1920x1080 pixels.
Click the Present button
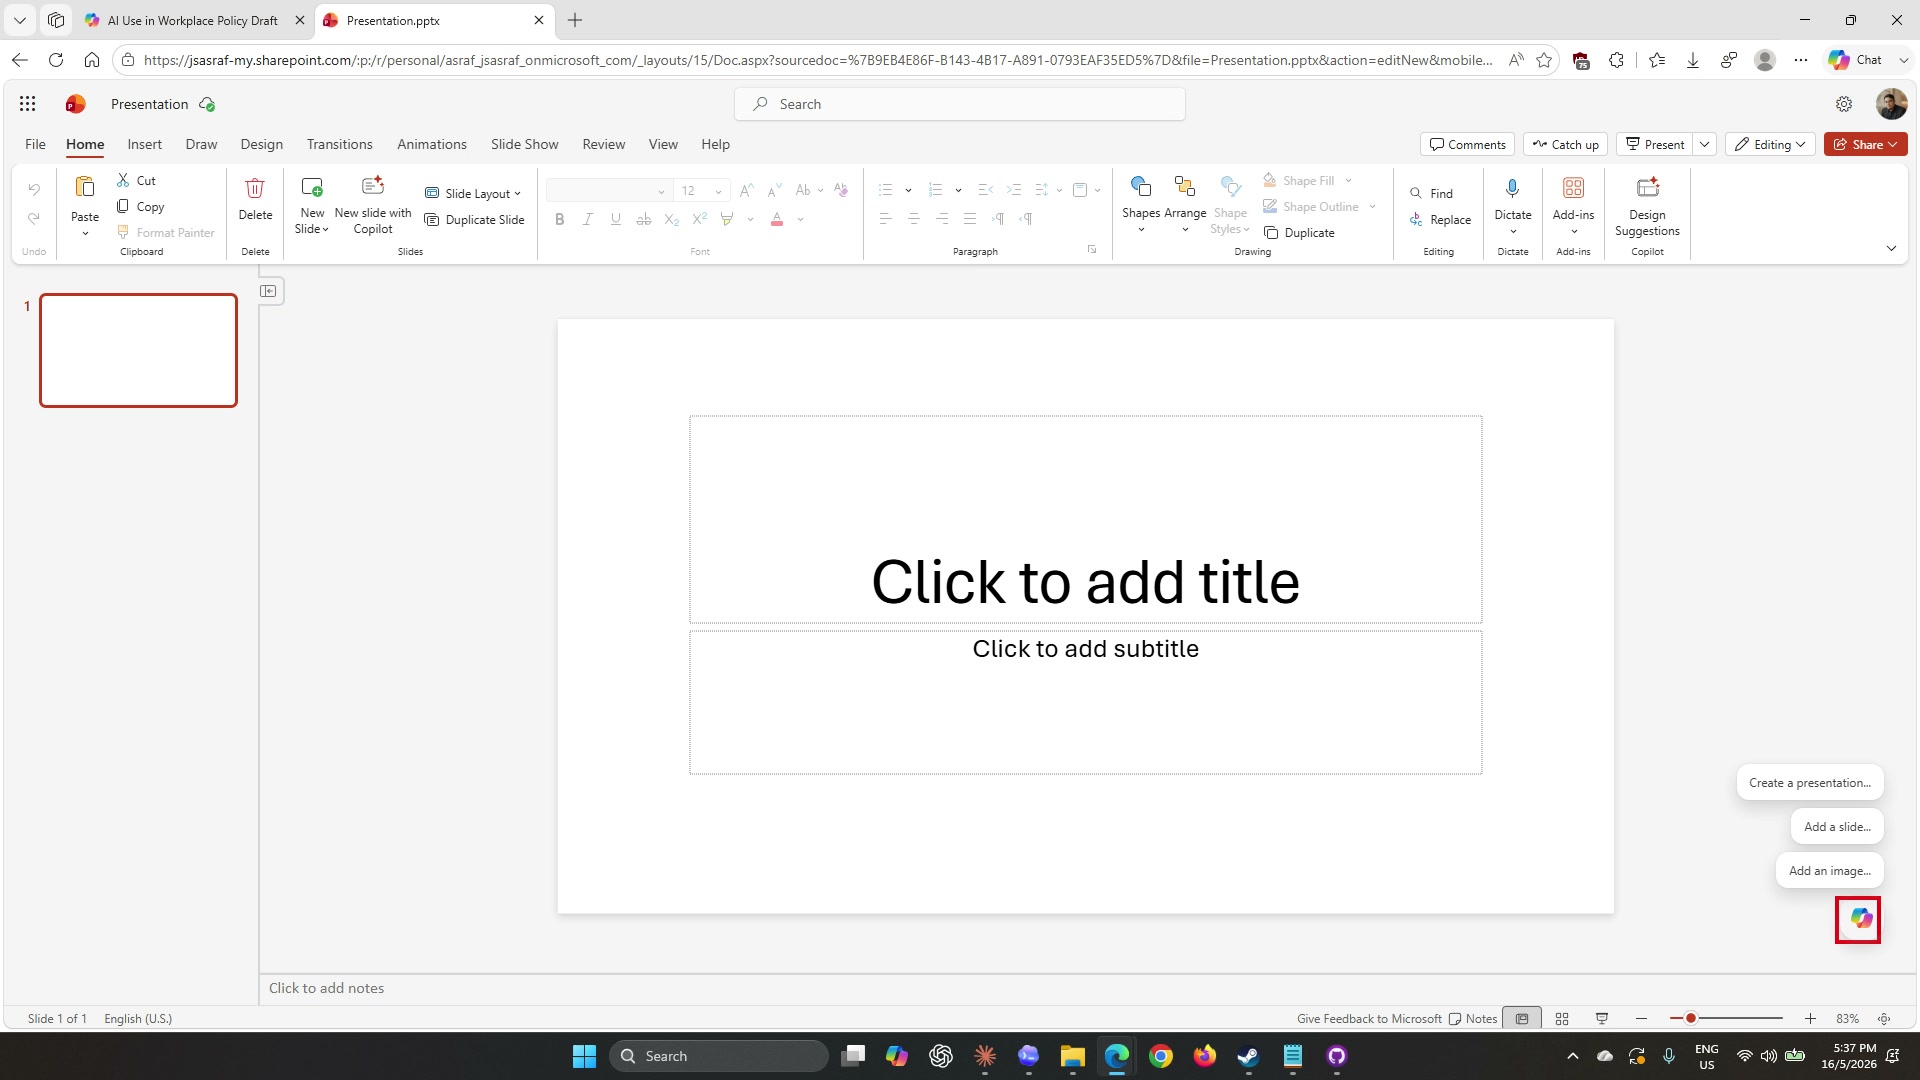[x=1655, y=144]
